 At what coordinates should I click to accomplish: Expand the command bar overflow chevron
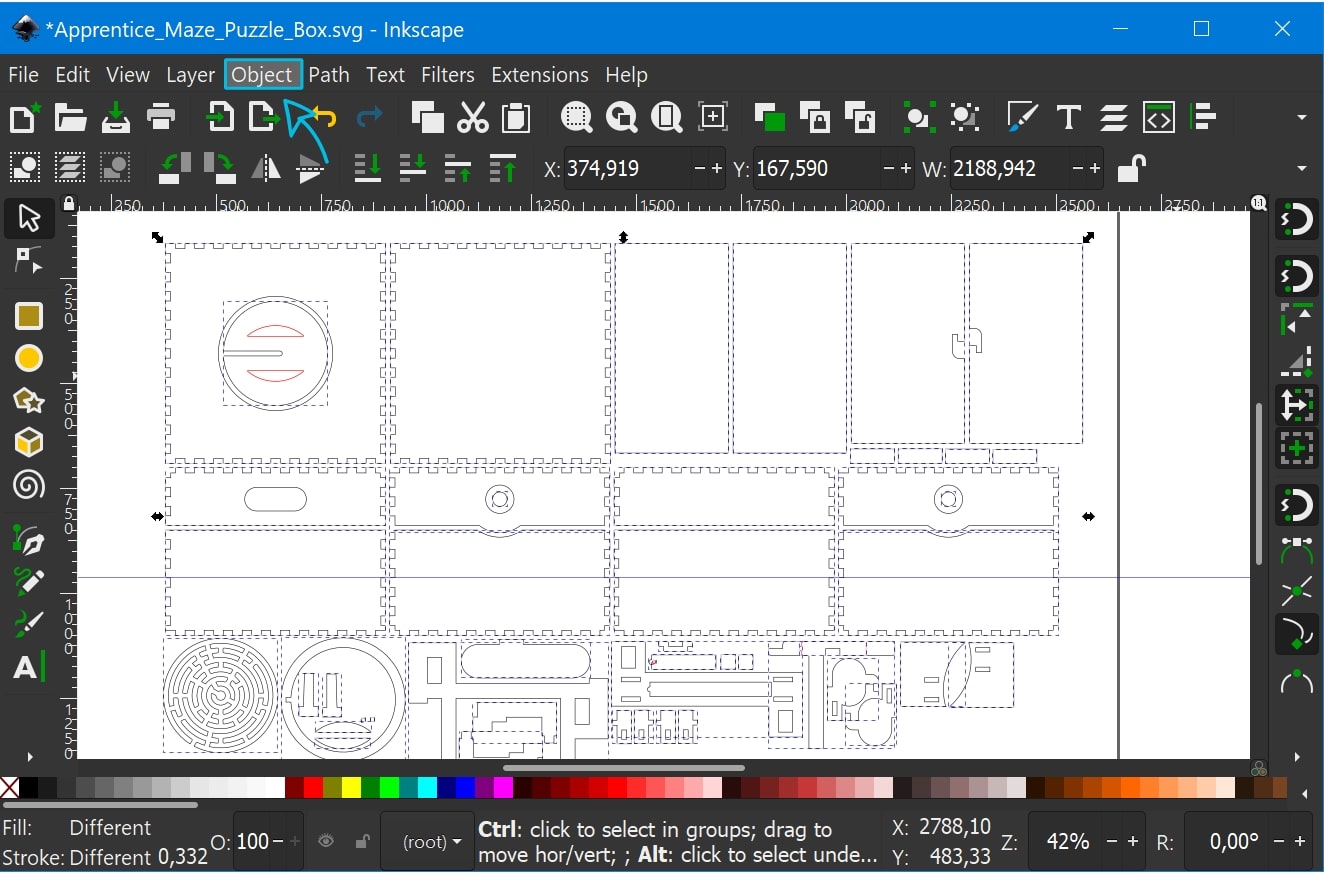coord(1302,117)
